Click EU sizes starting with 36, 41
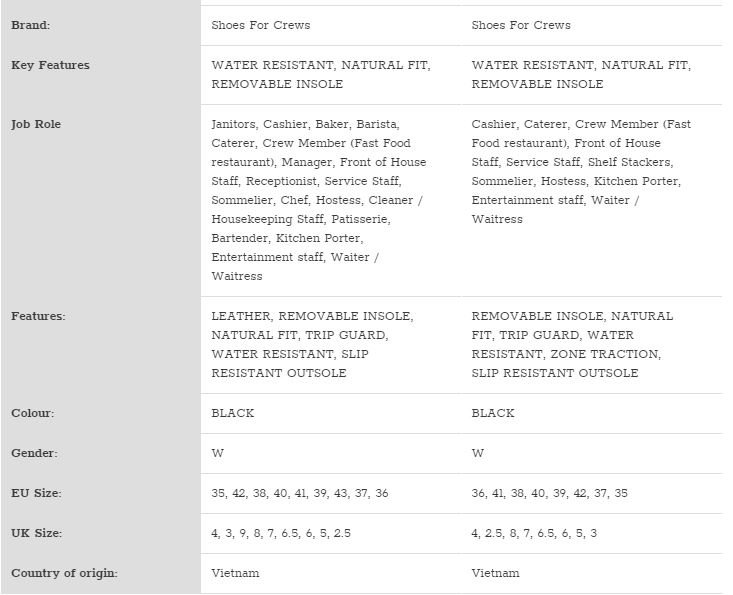This screenshot has height=595, width=733. click(x=550, y=493)
